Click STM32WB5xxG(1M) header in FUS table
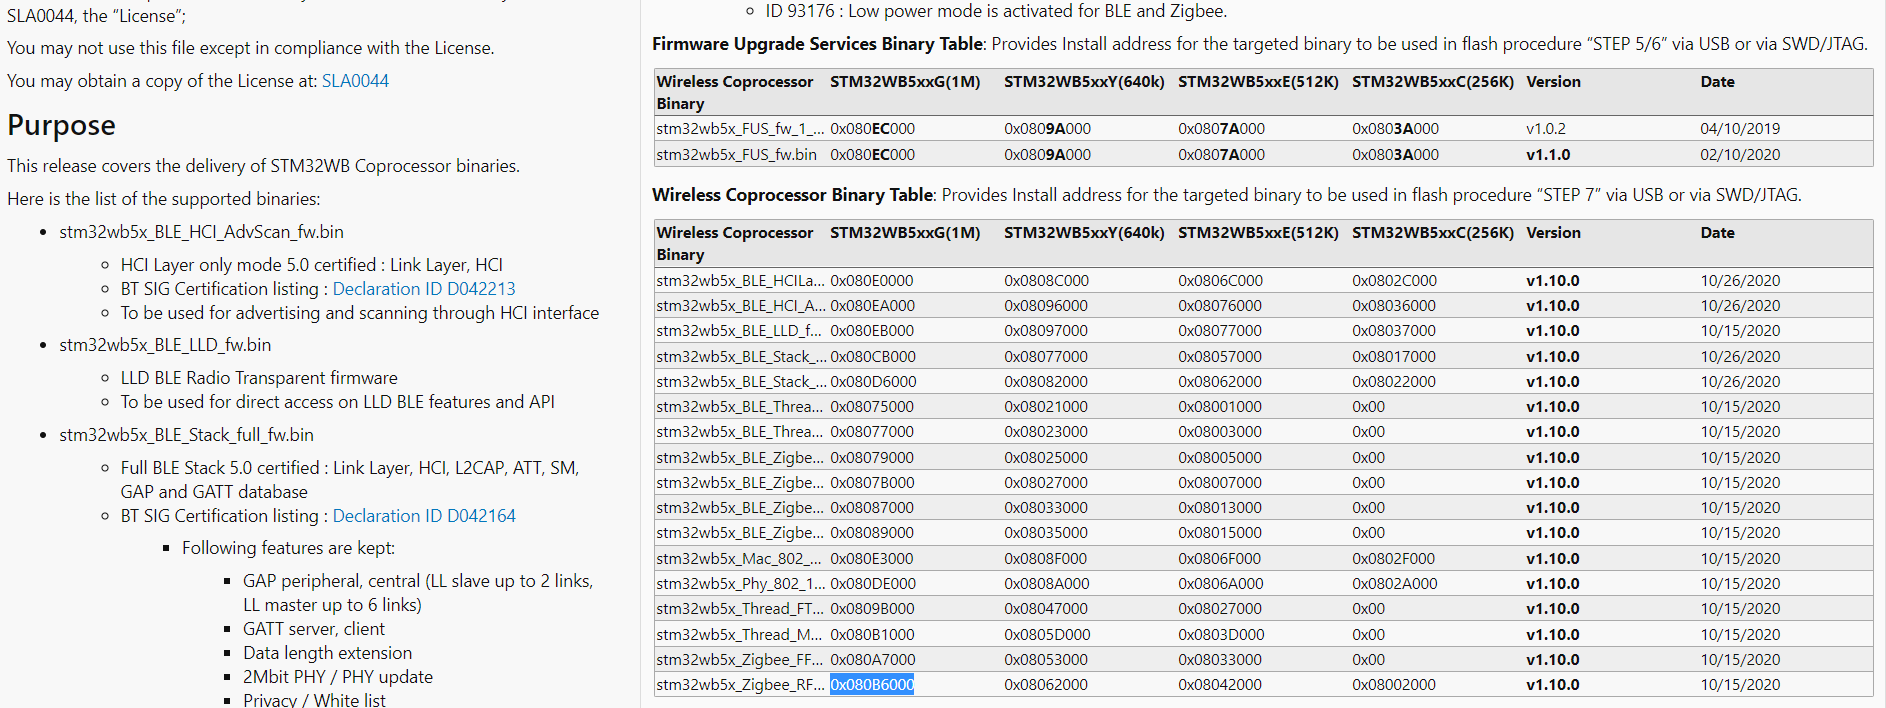Viewport: 1886px width, 708px height. pyautogui.click(x=905, y=82)
